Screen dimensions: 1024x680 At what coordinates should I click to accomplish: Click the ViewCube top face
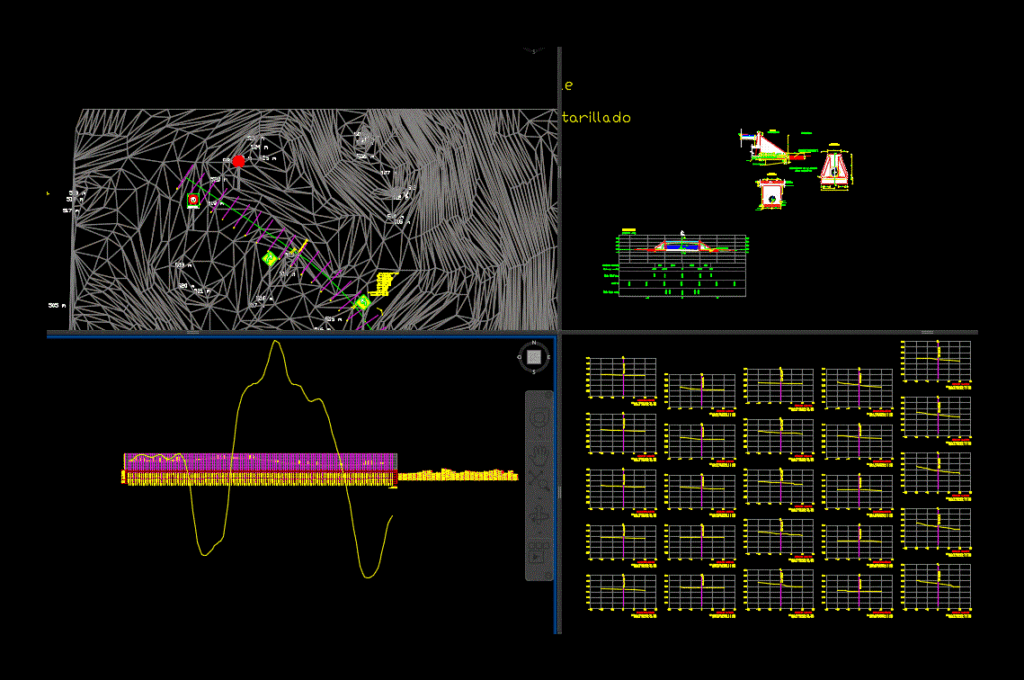point(534,357)
